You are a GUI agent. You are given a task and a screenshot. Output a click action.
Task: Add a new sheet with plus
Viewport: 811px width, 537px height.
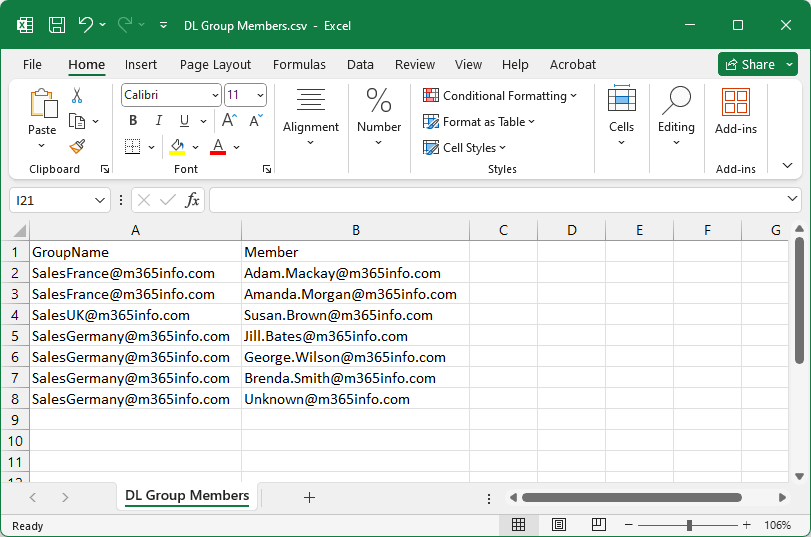pyautogui.click(x=309, y=498)
